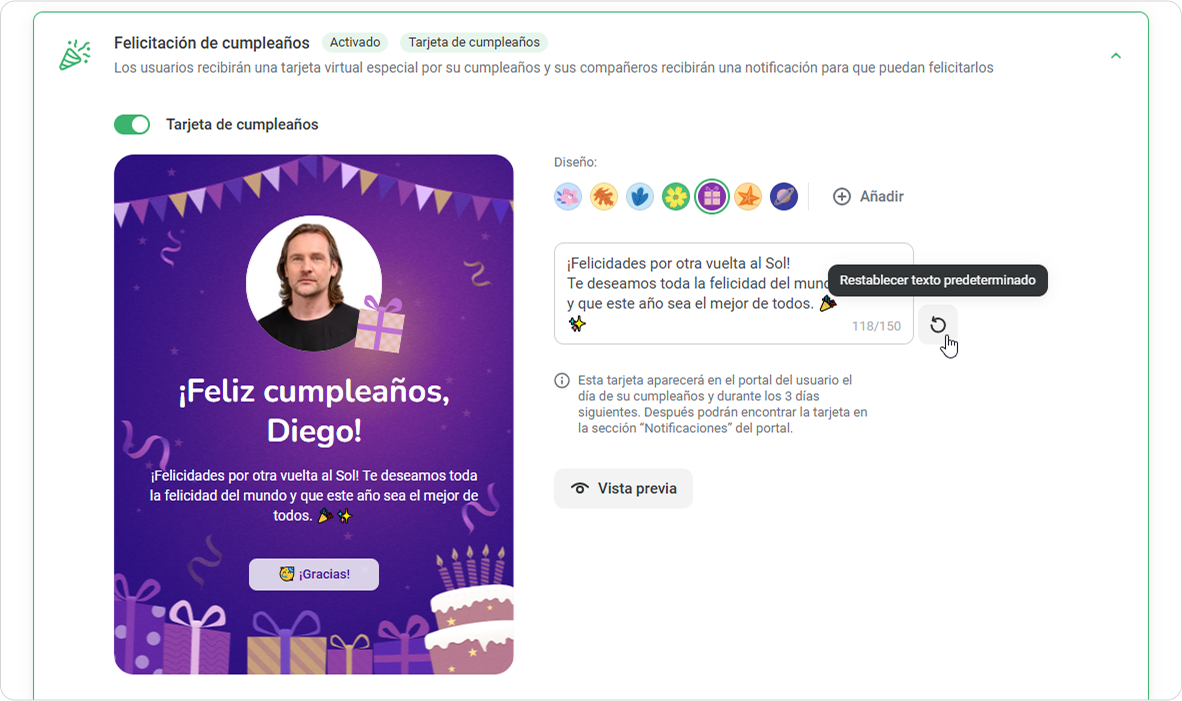
Task: Click the Felicitación de cumpleaños heading
Action: click(212, 43)
